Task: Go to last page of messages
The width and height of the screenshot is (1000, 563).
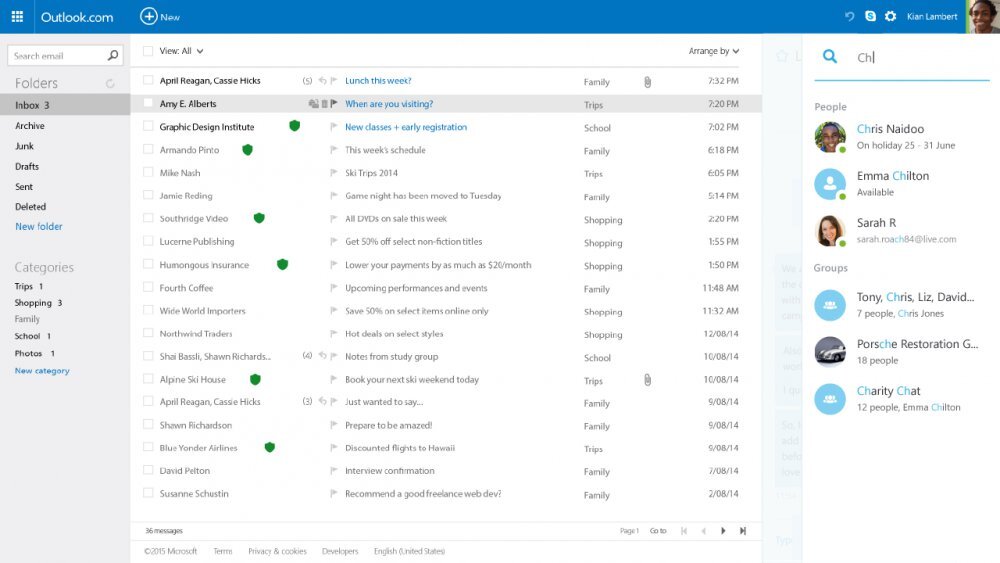Action: [743, 531]
